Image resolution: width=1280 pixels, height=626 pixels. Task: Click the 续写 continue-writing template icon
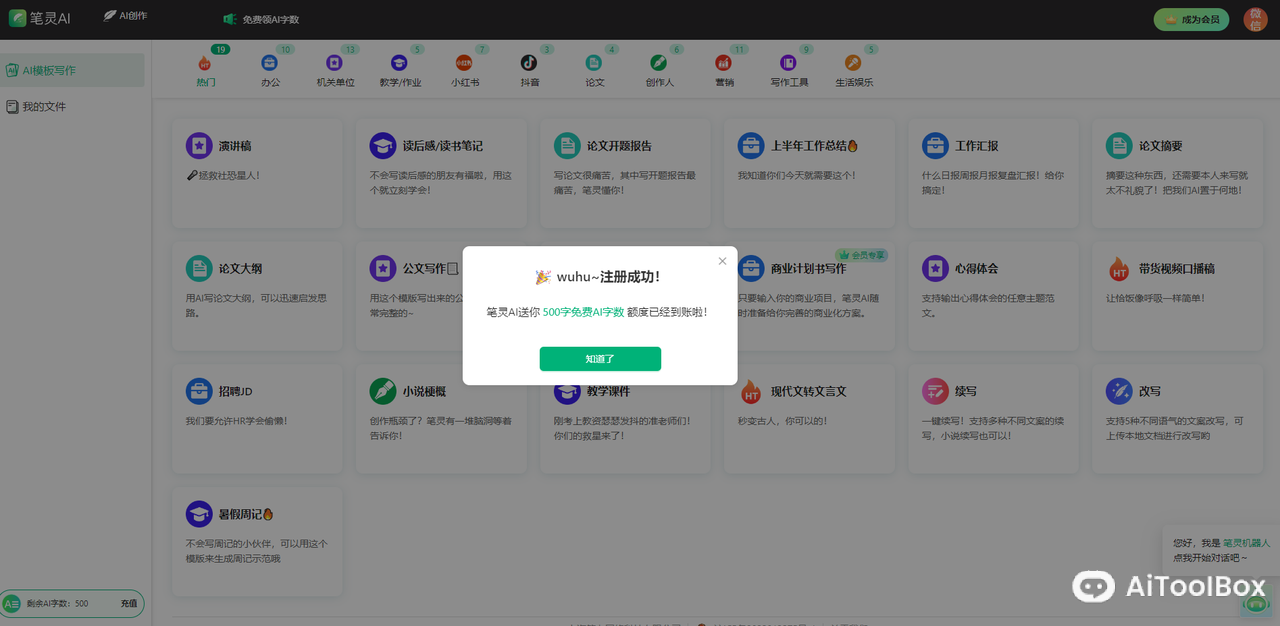[x=934, y=391]
